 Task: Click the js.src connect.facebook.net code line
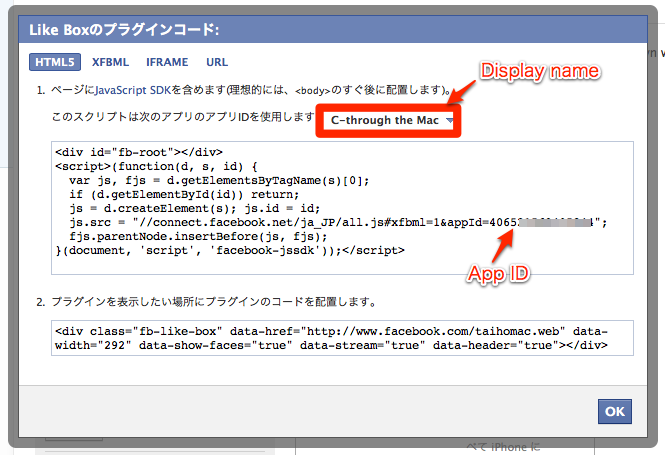[x=338, y=223]
